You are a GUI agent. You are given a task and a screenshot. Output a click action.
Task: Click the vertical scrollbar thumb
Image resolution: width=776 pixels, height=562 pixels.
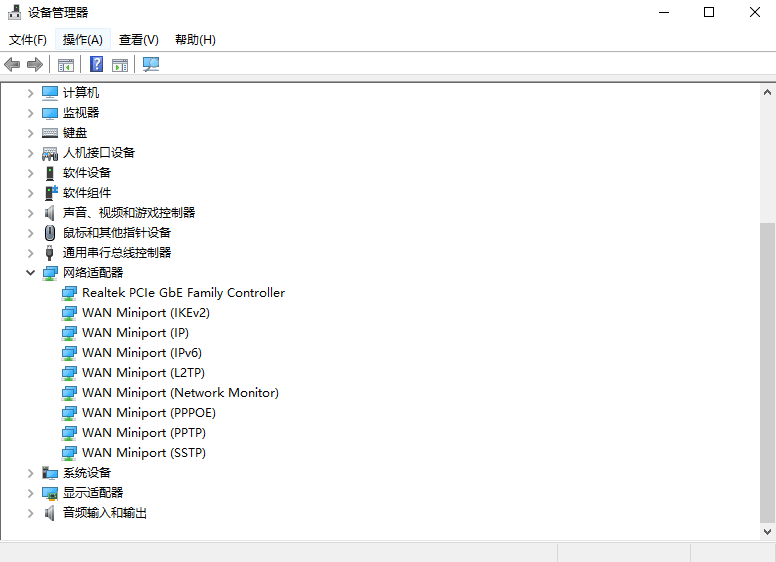[x=768, y=372]
